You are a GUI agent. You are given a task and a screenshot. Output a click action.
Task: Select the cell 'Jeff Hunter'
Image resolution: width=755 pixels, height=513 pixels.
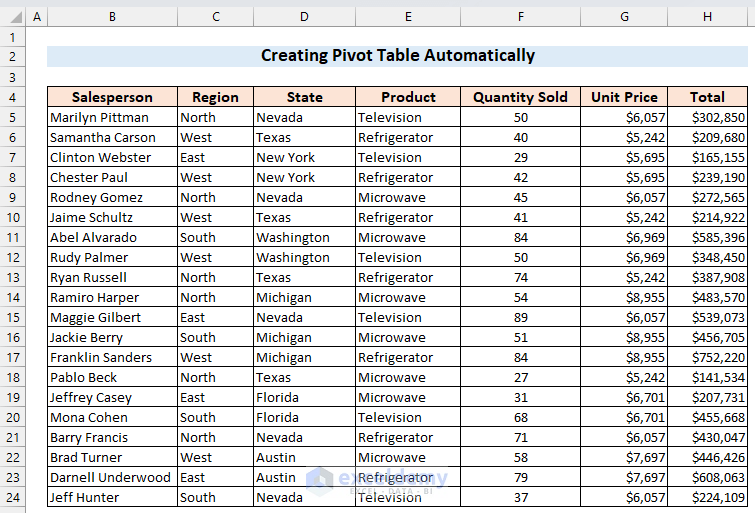[x=112, y=497]
